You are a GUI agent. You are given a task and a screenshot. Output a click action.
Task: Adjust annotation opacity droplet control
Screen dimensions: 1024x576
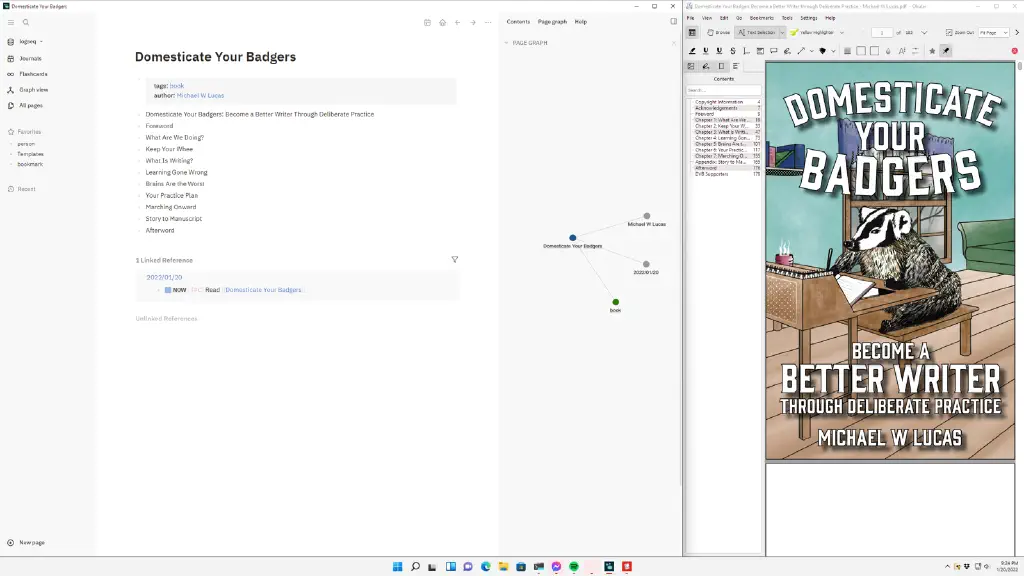[x=888, y=51]
